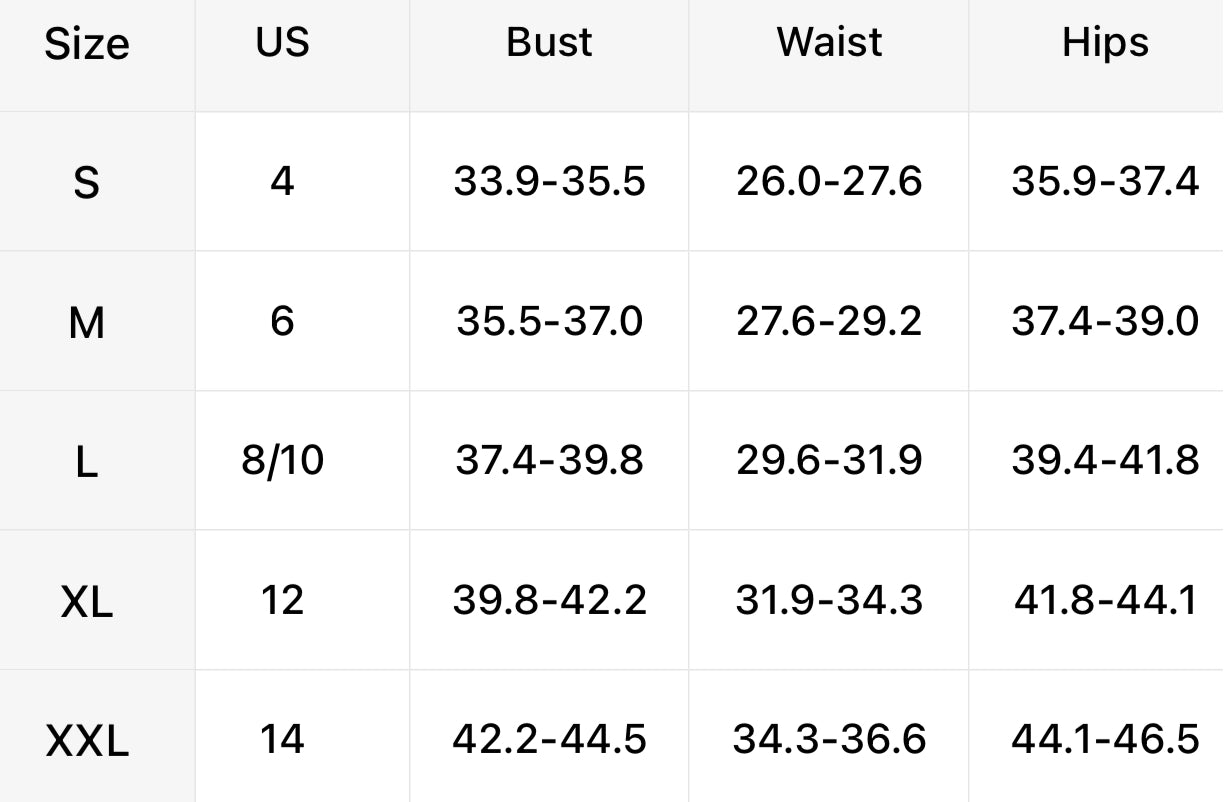Click the Hips column header
The width and height of the screenshot is (1224, 802).
coord(1105,42)
